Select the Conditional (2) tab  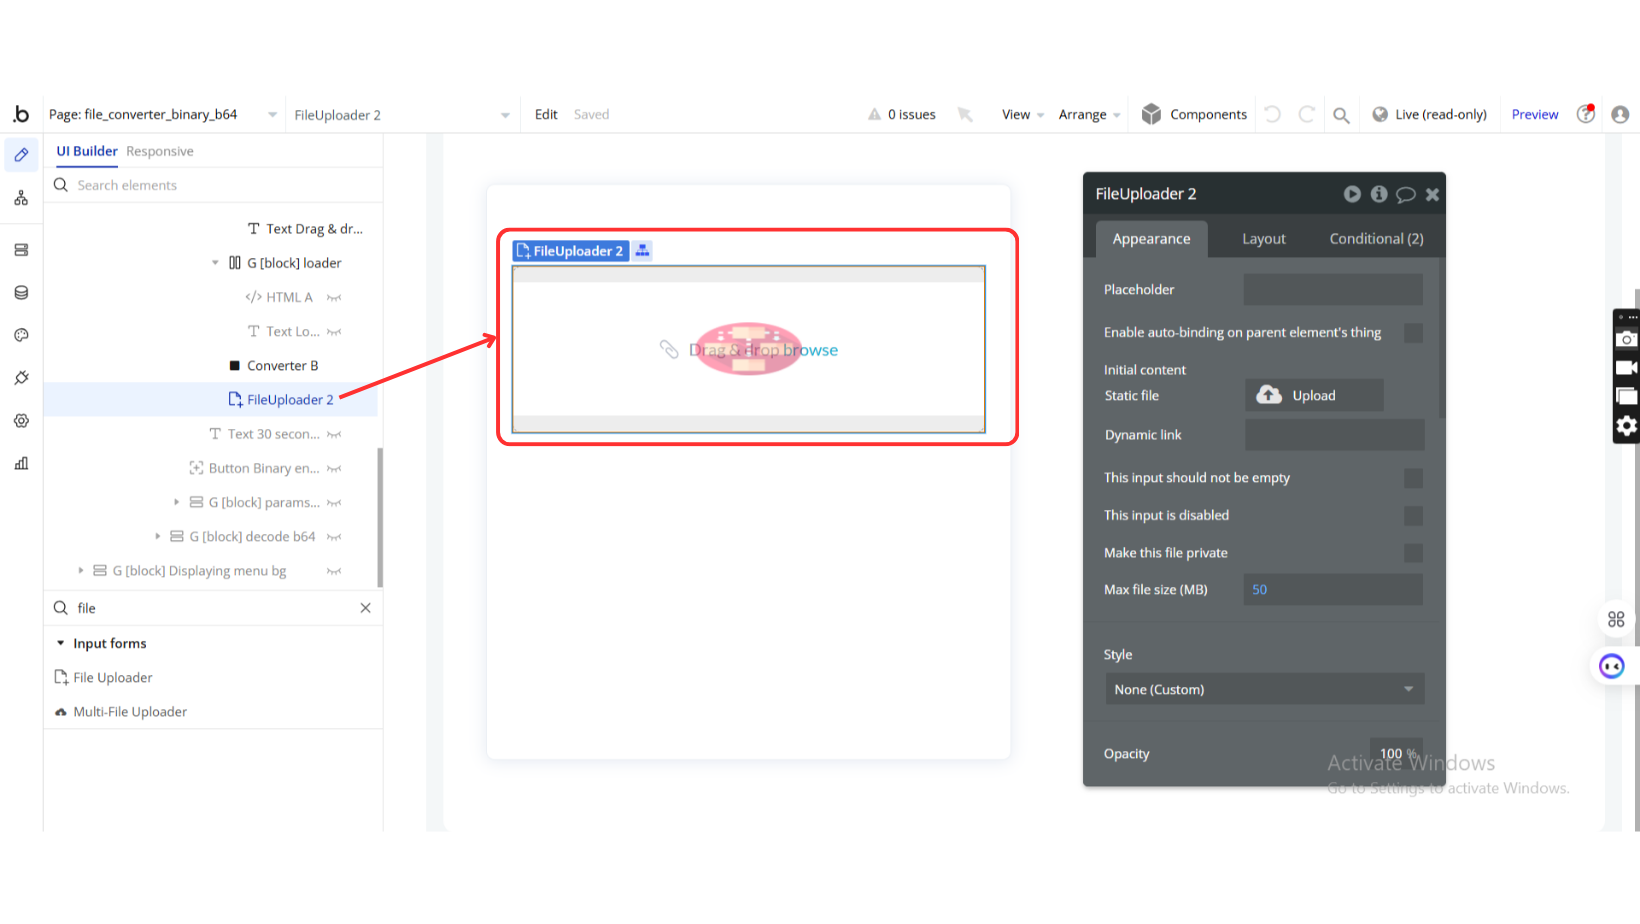pyautogui.click(x=1376, y=239)
